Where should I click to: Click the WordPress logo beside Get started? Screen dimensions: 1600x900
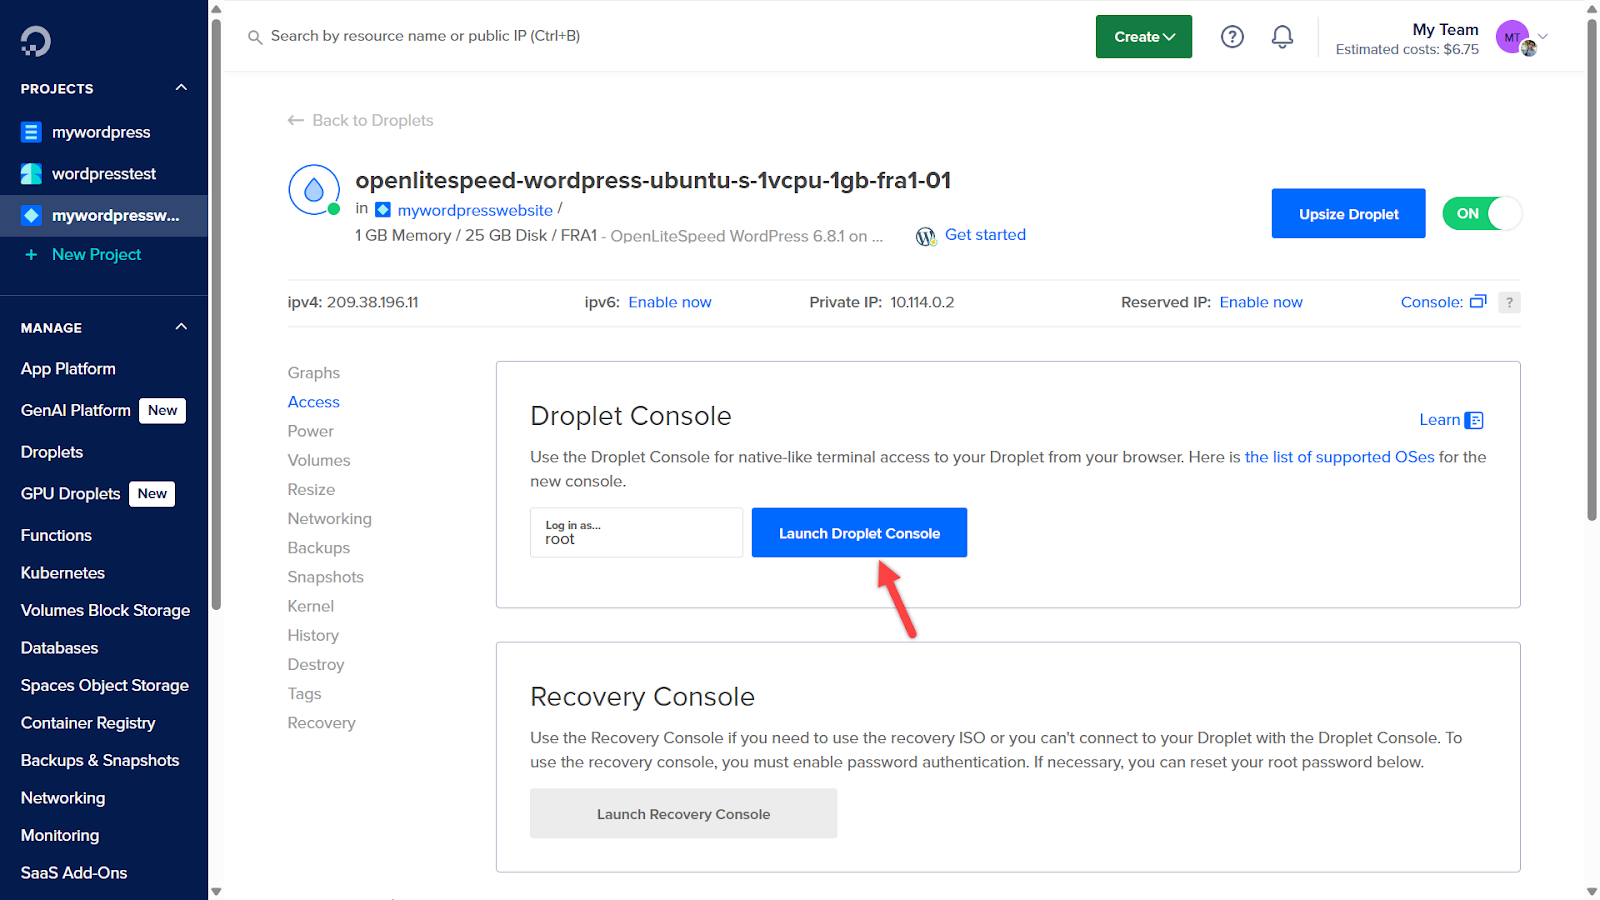(x=926, y=236)
